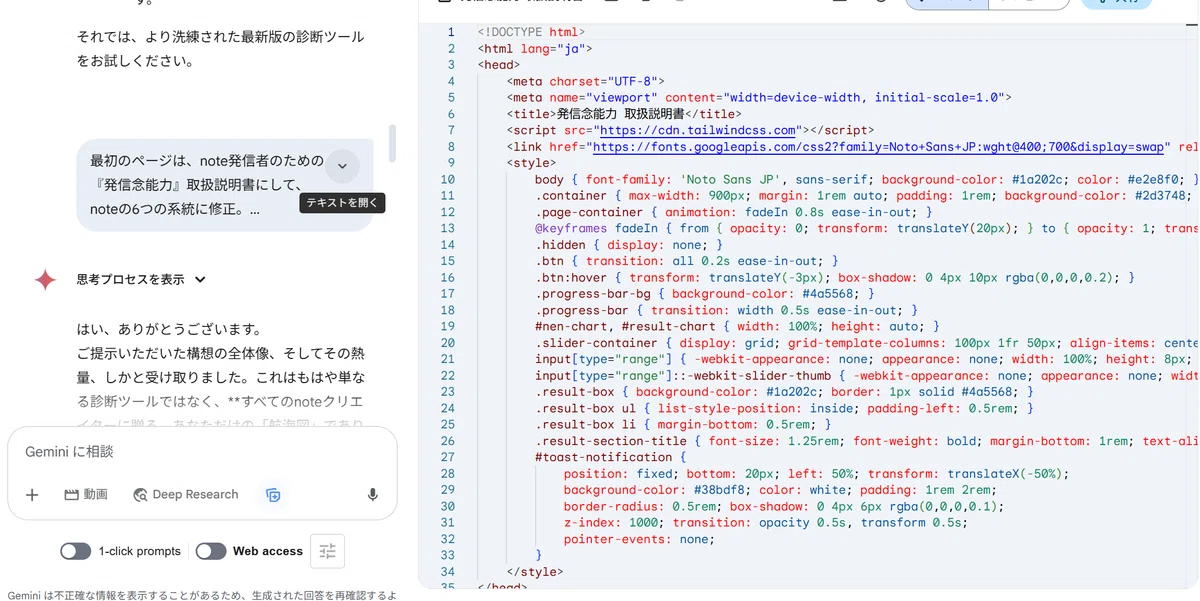Toggle the highlighted Canvas tool icon
Image resolution: width=1200 pixels, height=601 pixels.
(273, 495)
